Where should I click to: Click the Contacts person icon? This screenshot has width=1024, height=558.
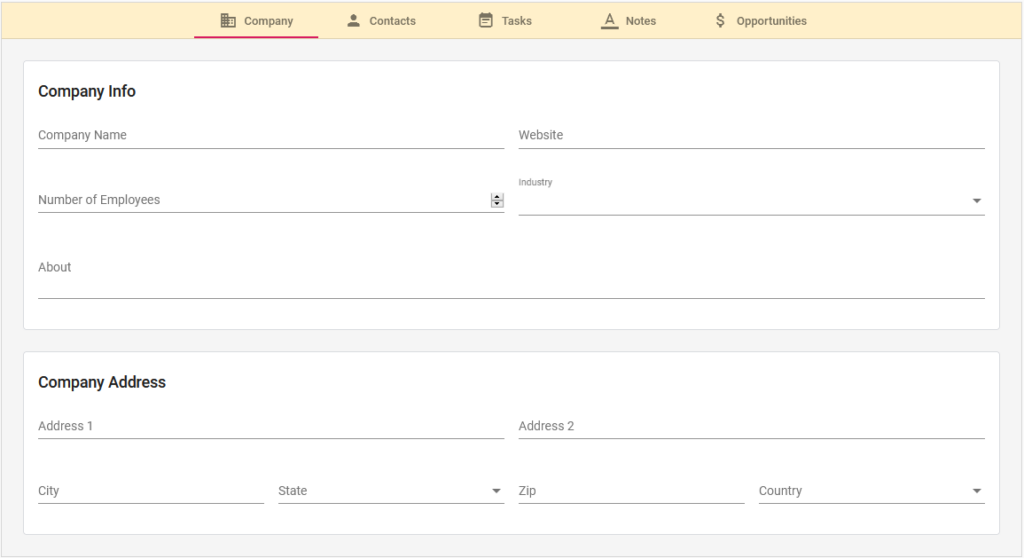[353, 20]
